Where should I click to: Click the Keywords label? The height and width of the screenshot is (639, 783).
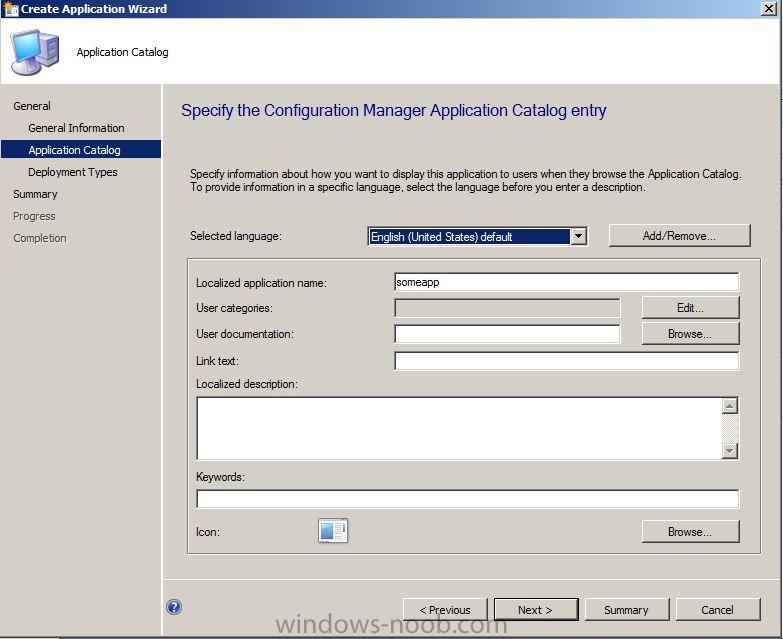point(220,477)
